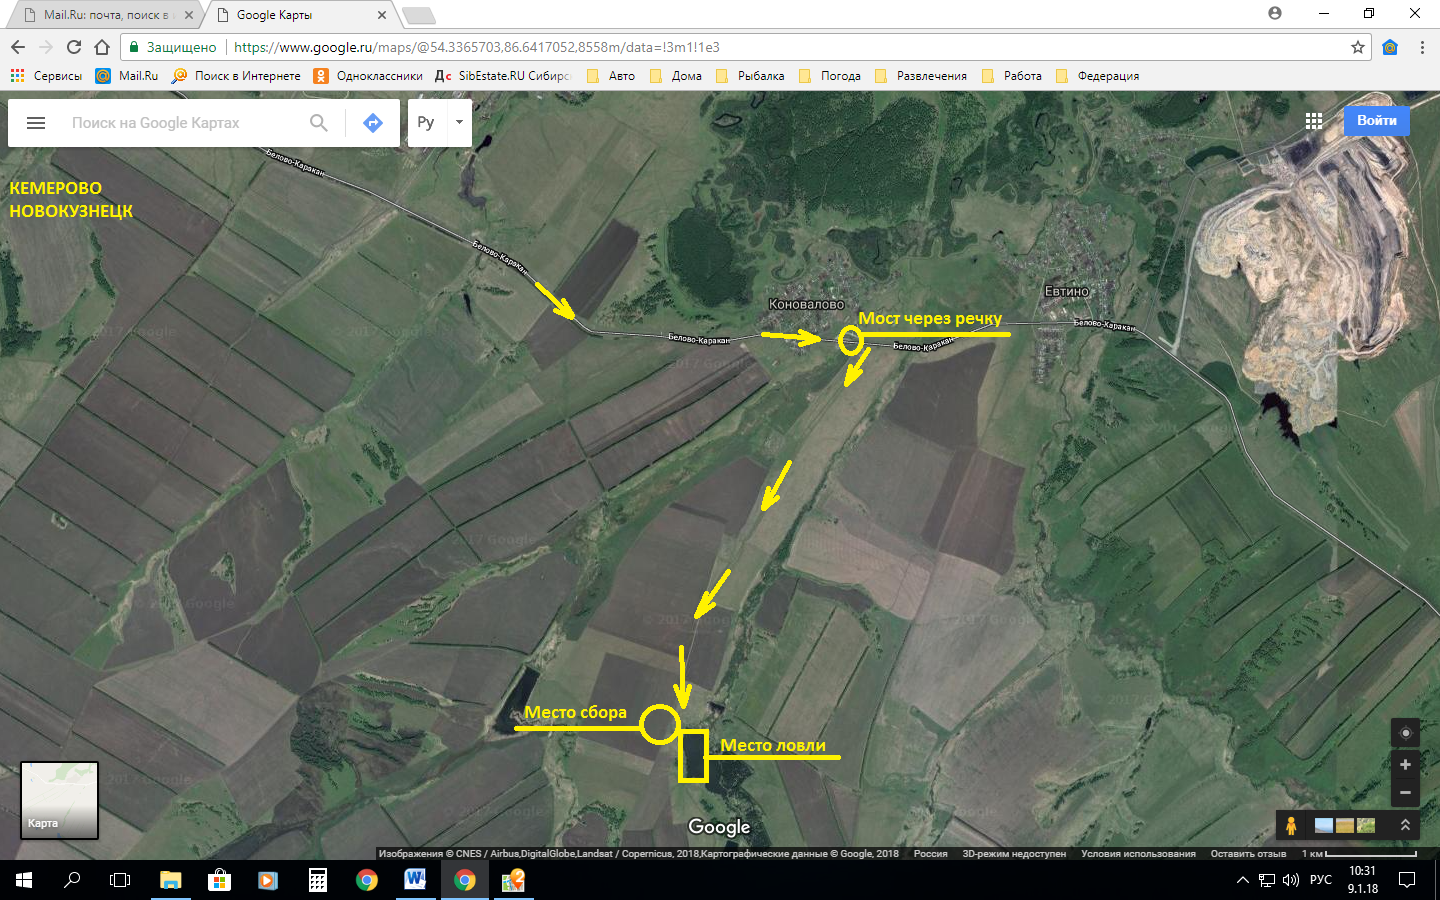1440x900 pixels.
Task: Activate Street View pegman
Action: click(x=1291, y=825)
